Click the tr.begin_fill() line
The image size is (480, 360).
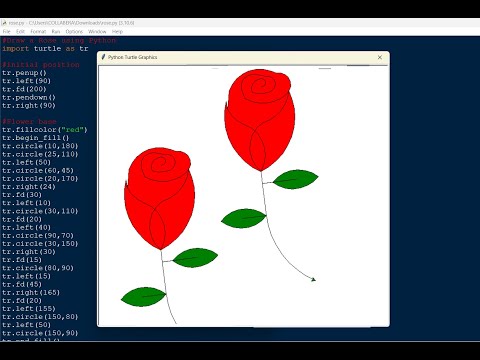pos(36,138)
